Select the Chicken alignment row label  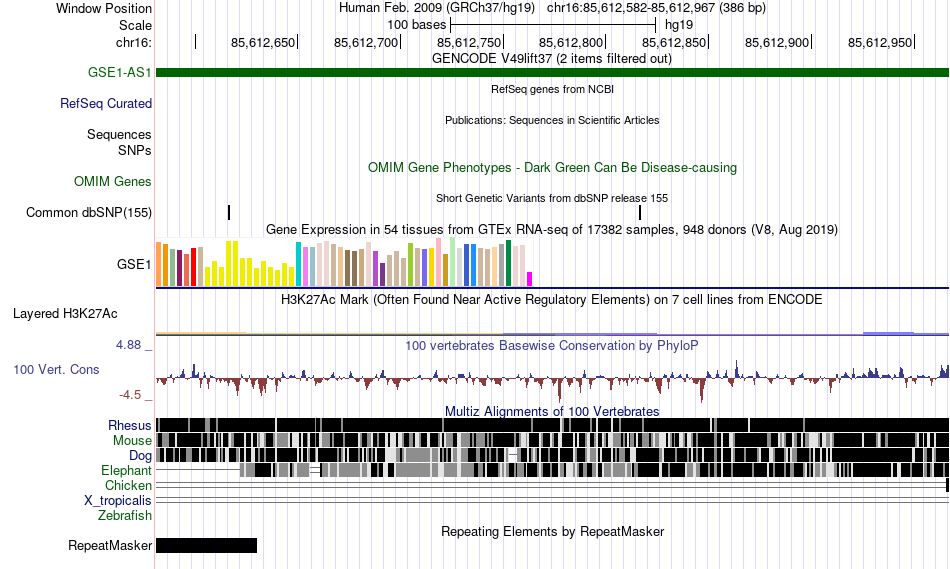point(128,485)
